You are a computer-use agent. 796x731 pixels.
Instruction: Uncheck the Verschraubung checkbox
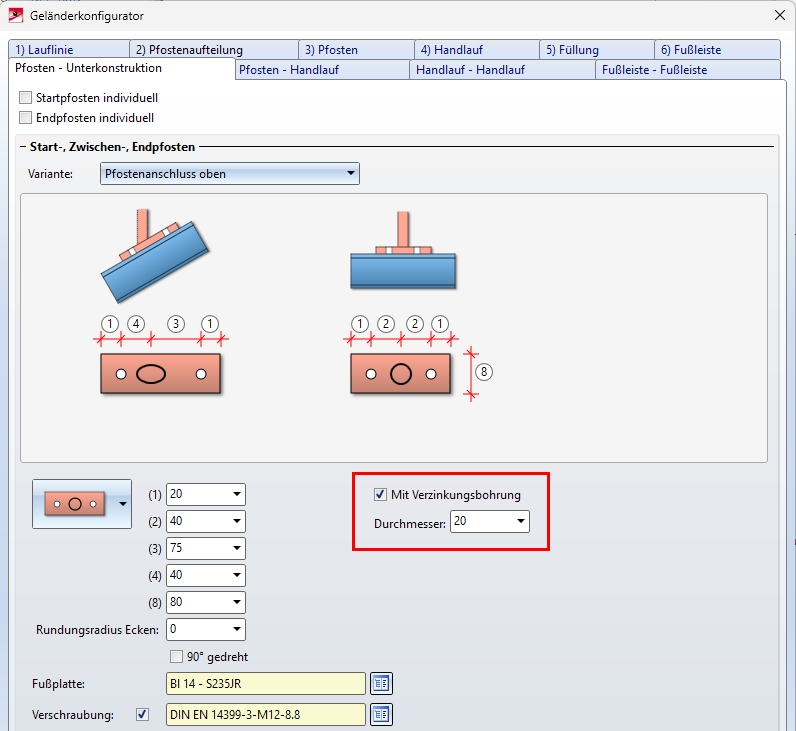143,715
